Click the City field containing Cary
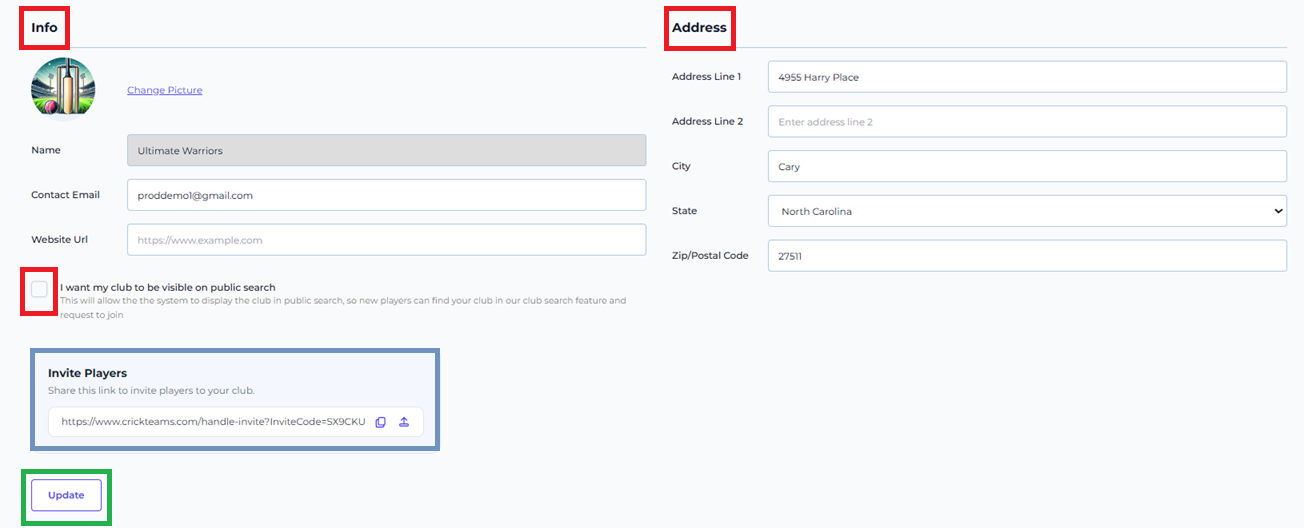This screenshot has height=528, width=1304. click(x=1027, y=166)
